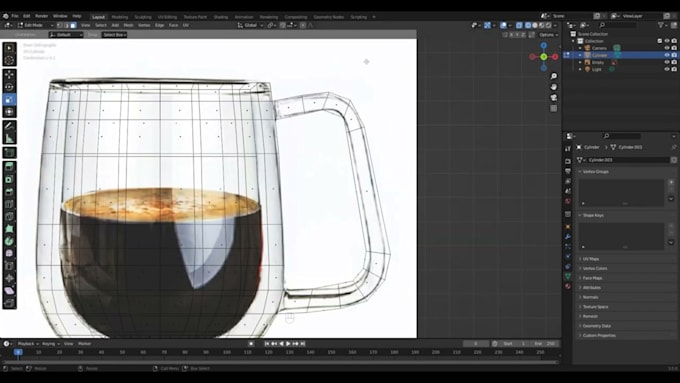Click the viewport zoom magnifier icon
The width and height of the screenshot is (680, 383).
[x=554, y=76]
